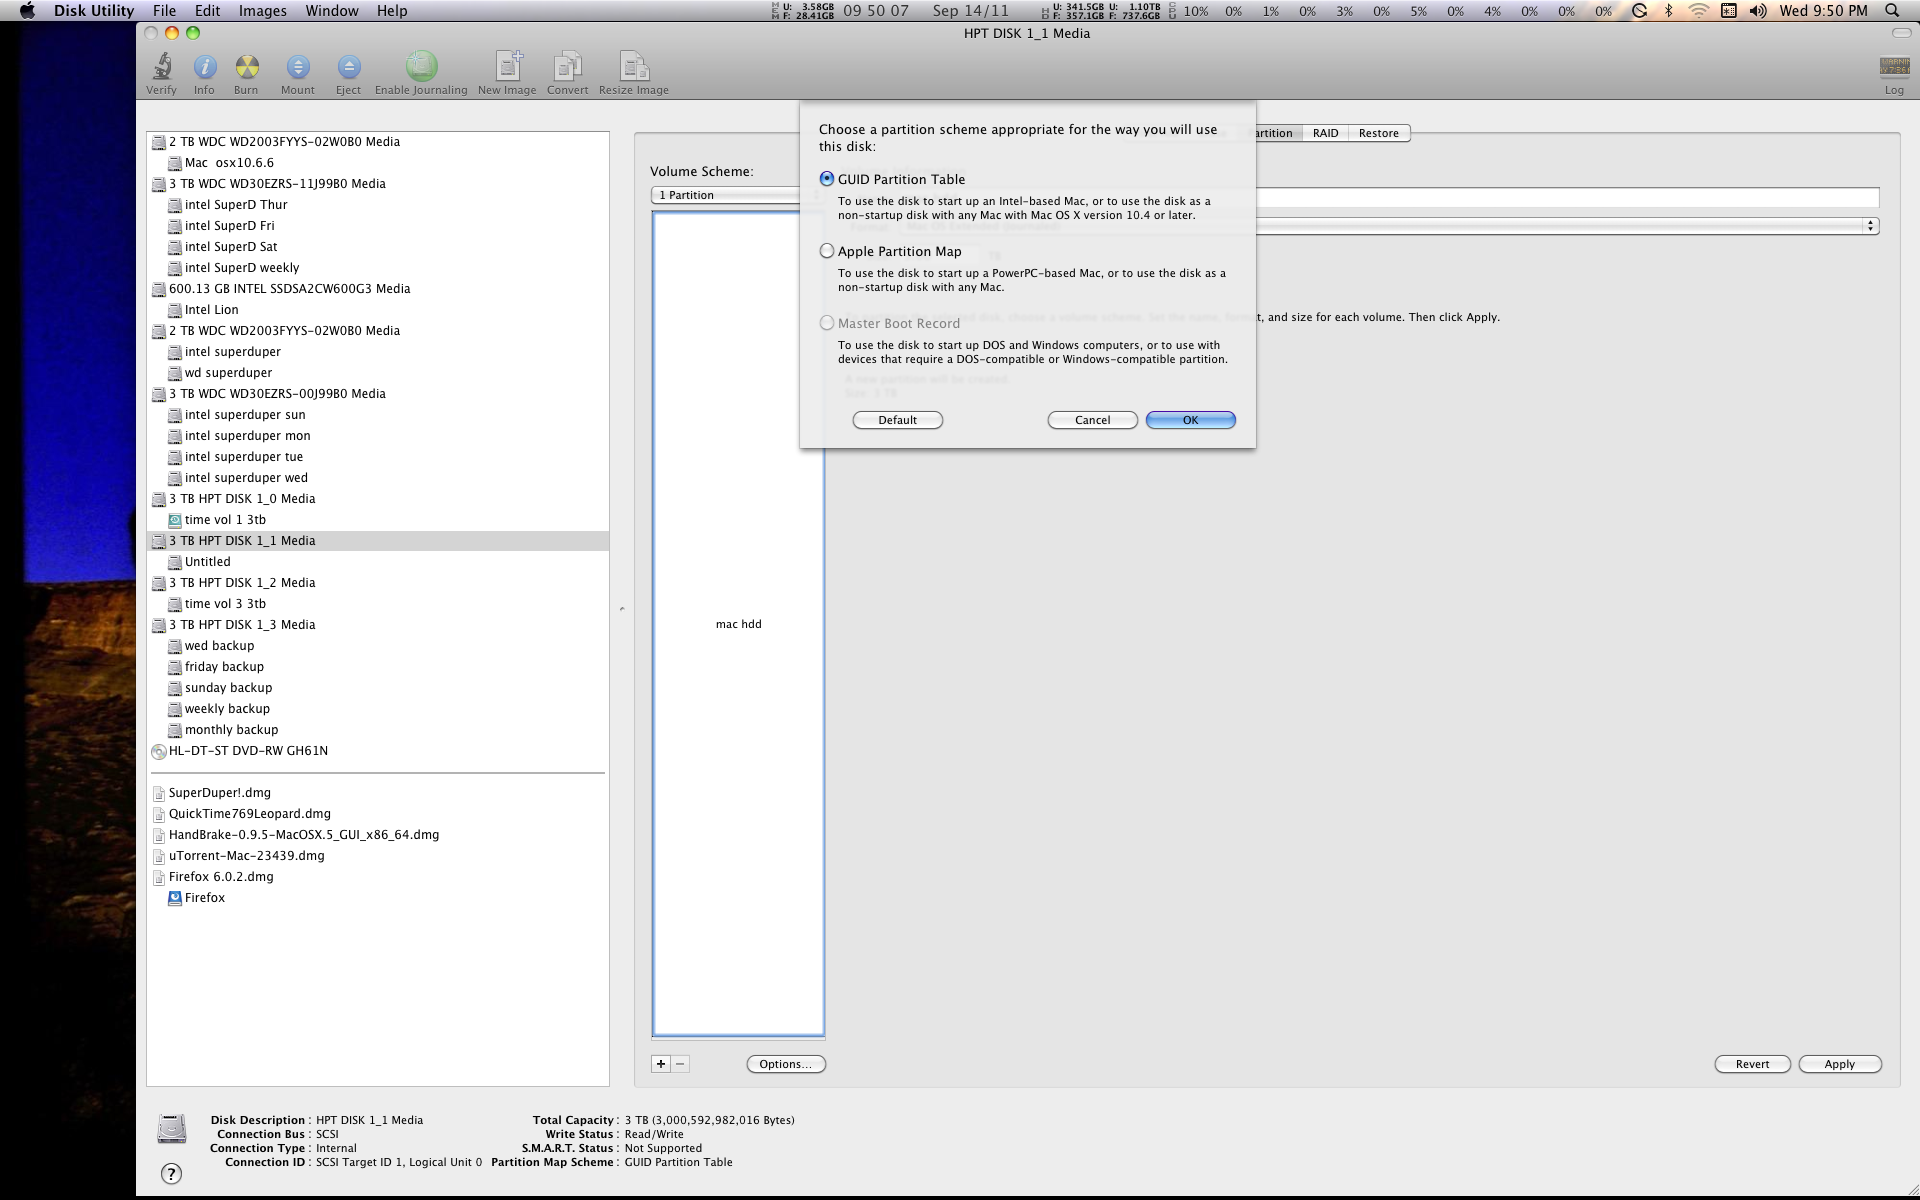Select wd superduper volume

(228, 373)
